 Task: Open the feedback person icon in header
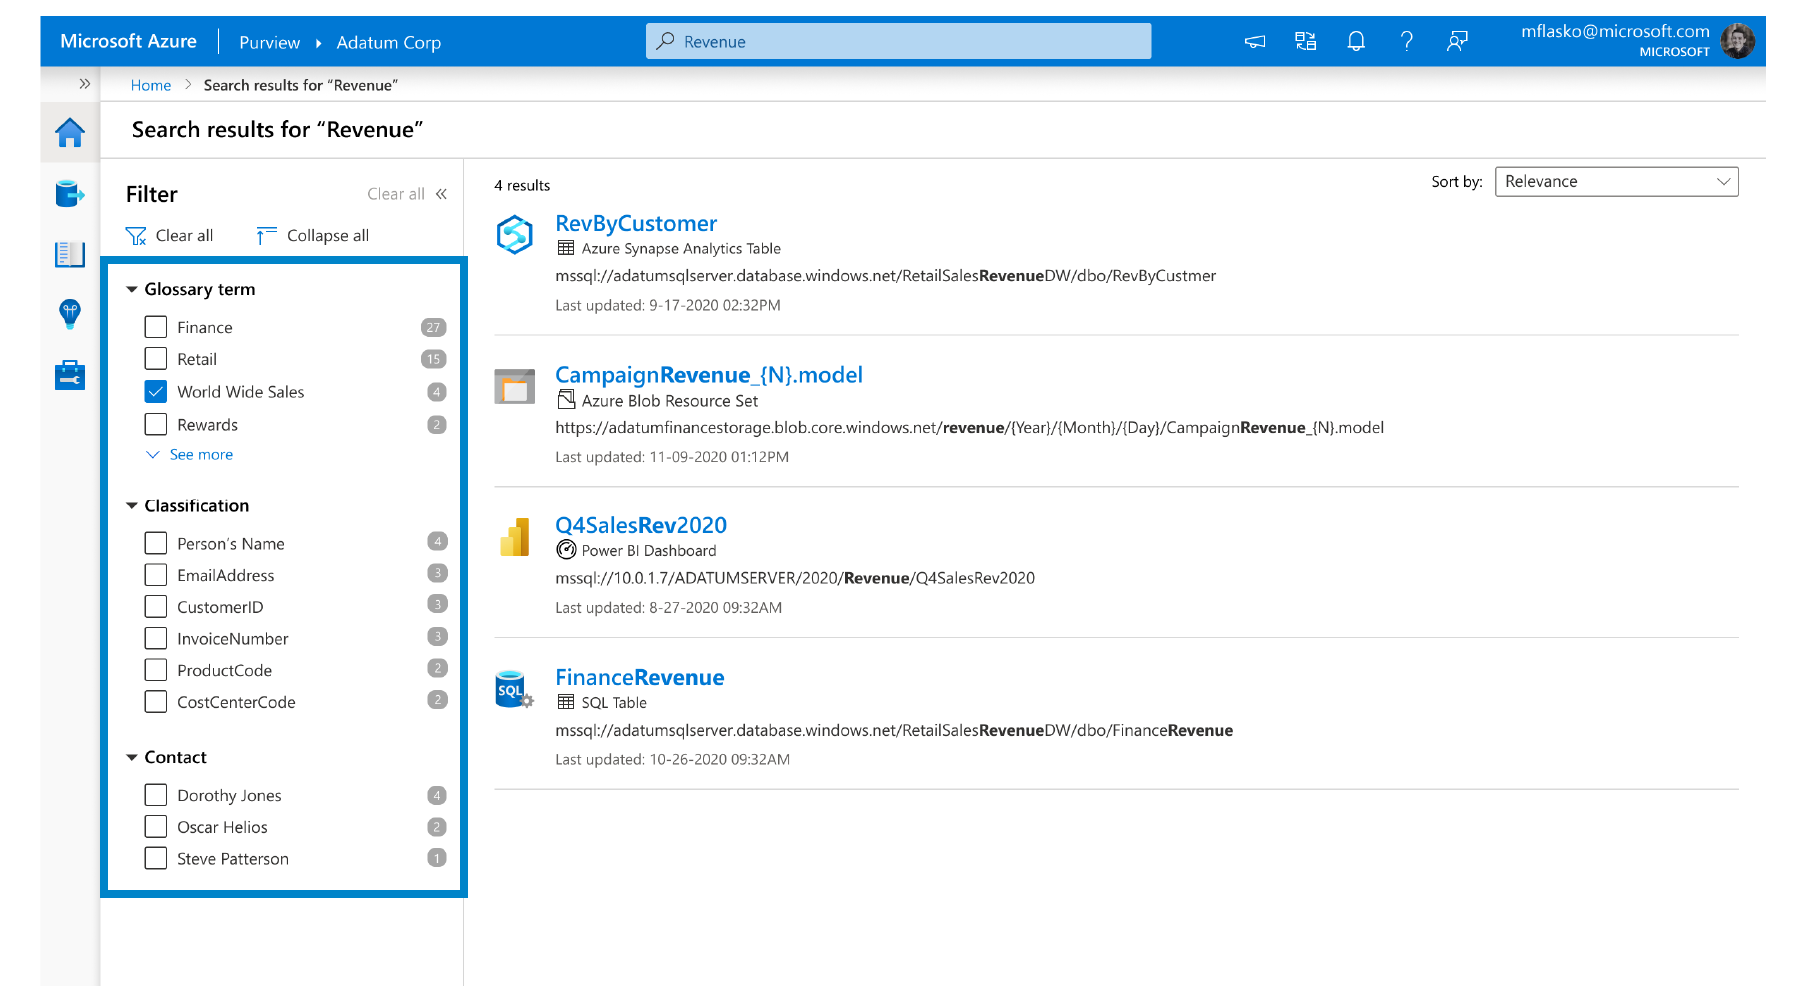[x=1457, y=41]
